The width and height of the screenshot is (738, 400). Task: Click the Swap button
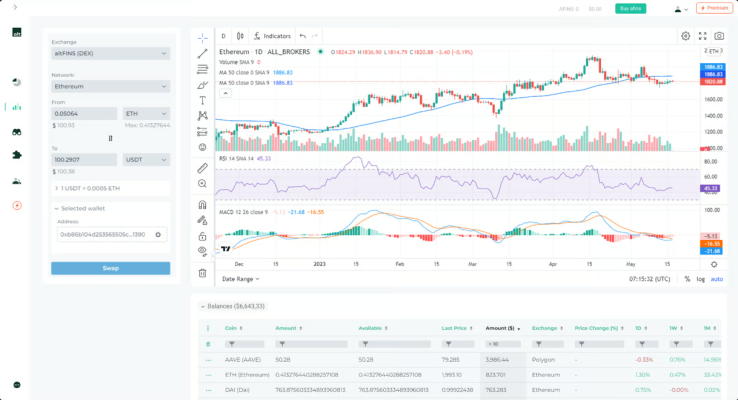[111, 268]
